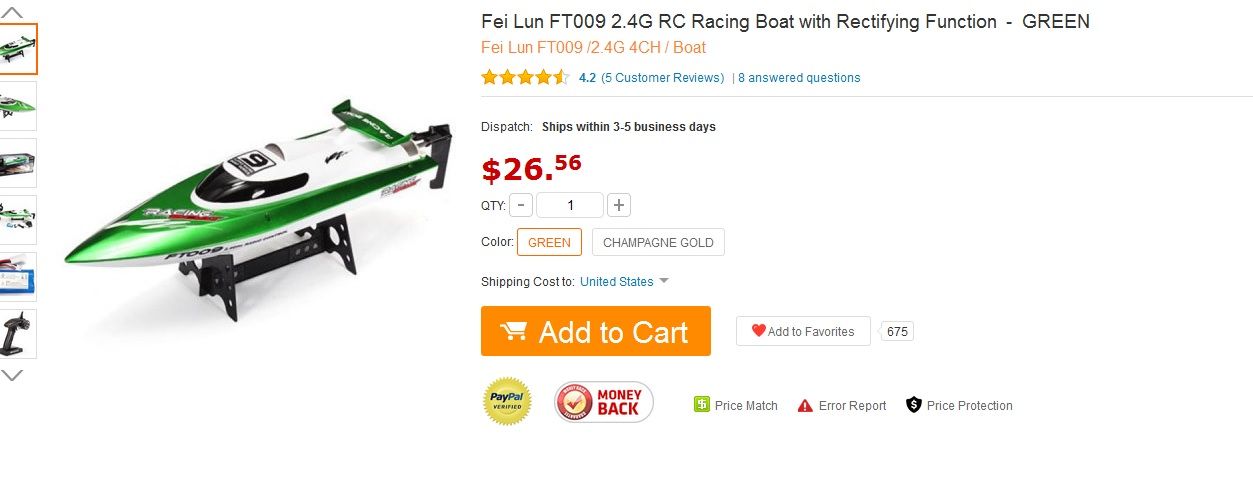Click the quantity input field

(570, 205)
